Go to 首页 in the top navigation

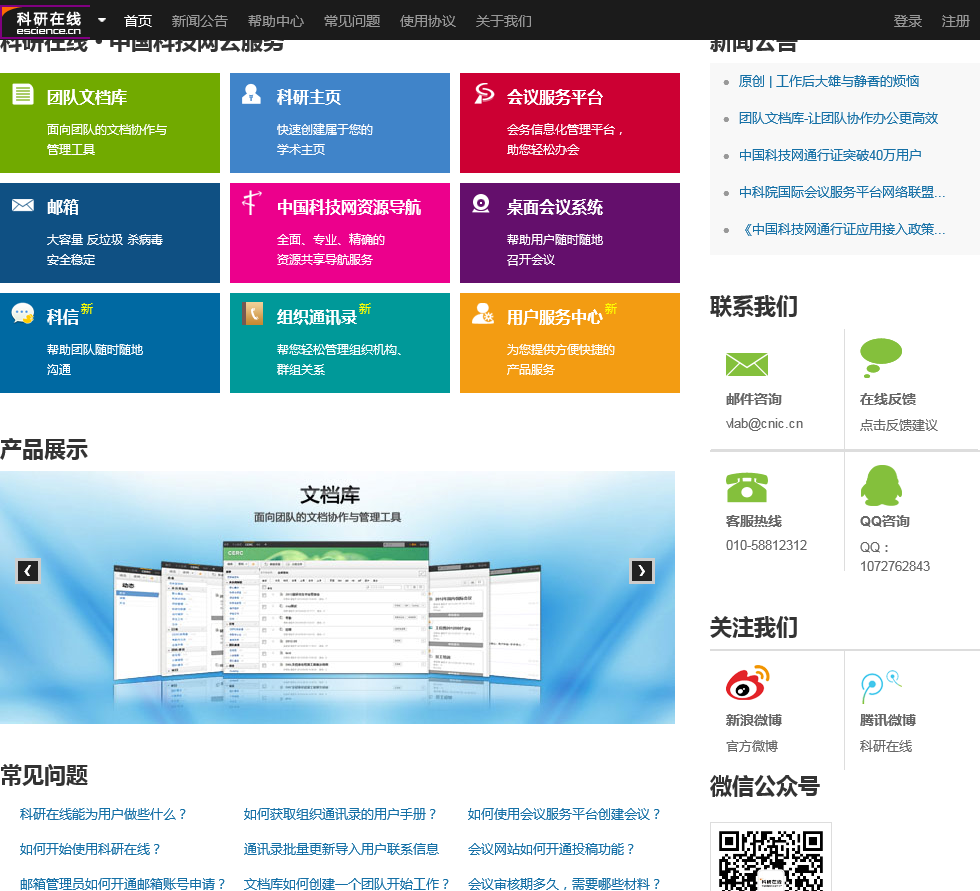coord(138,21)
